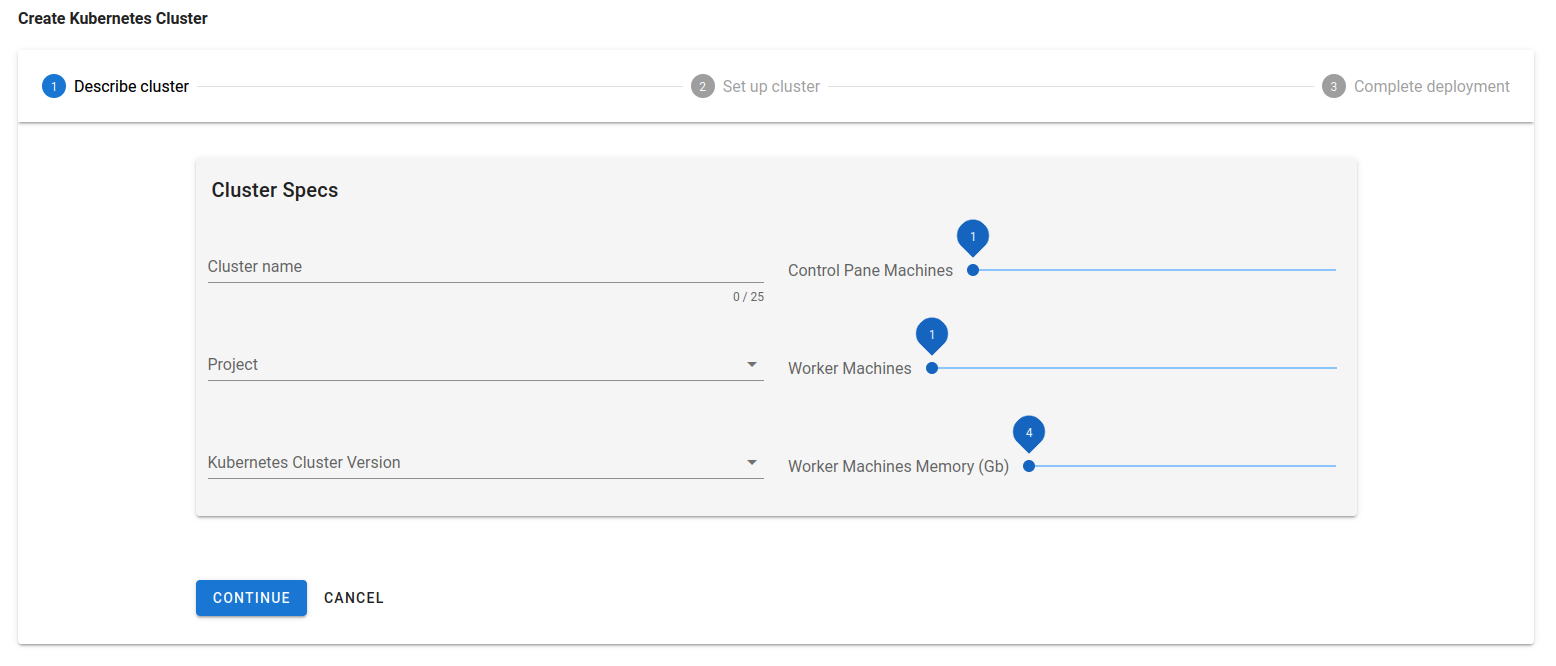
Task: Click the 0/25 character counter
Action: click(x=748, y=296)
